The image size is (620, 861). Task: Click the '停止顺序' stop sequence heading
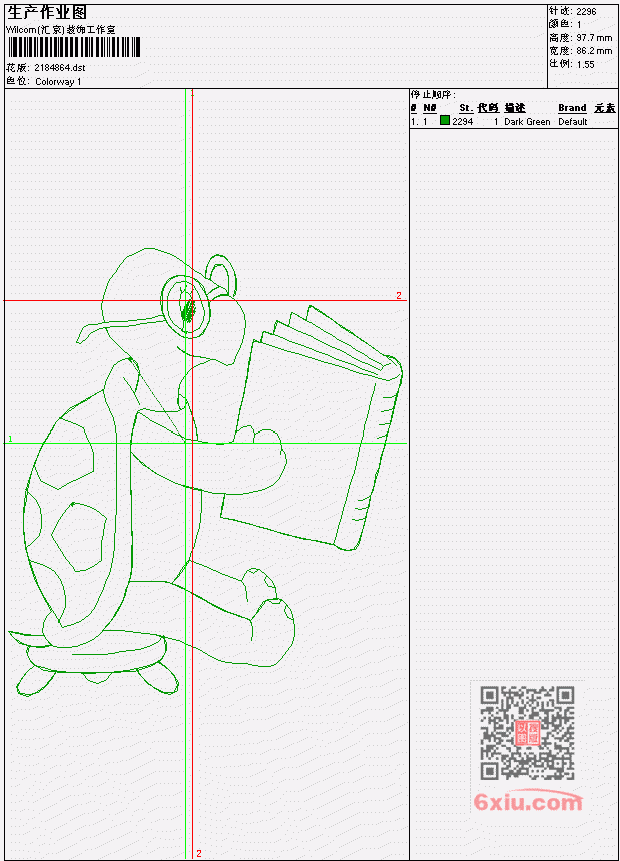(x=433, y=94)
